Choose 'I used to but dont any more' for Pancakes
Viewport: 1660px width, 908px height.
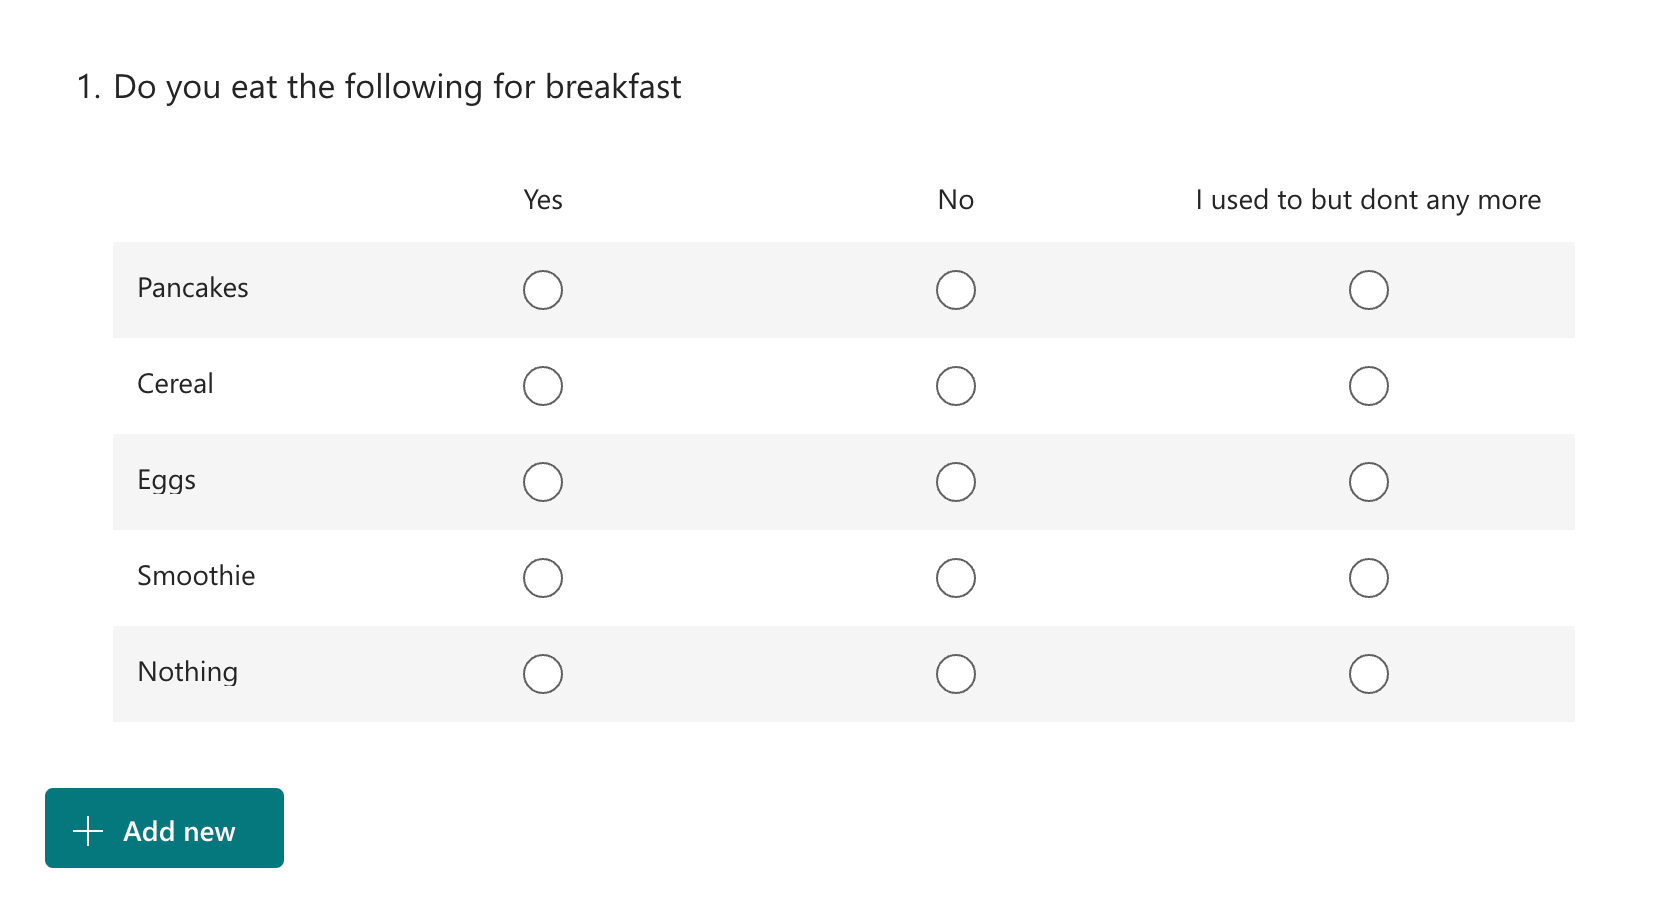click(1368, 290)
